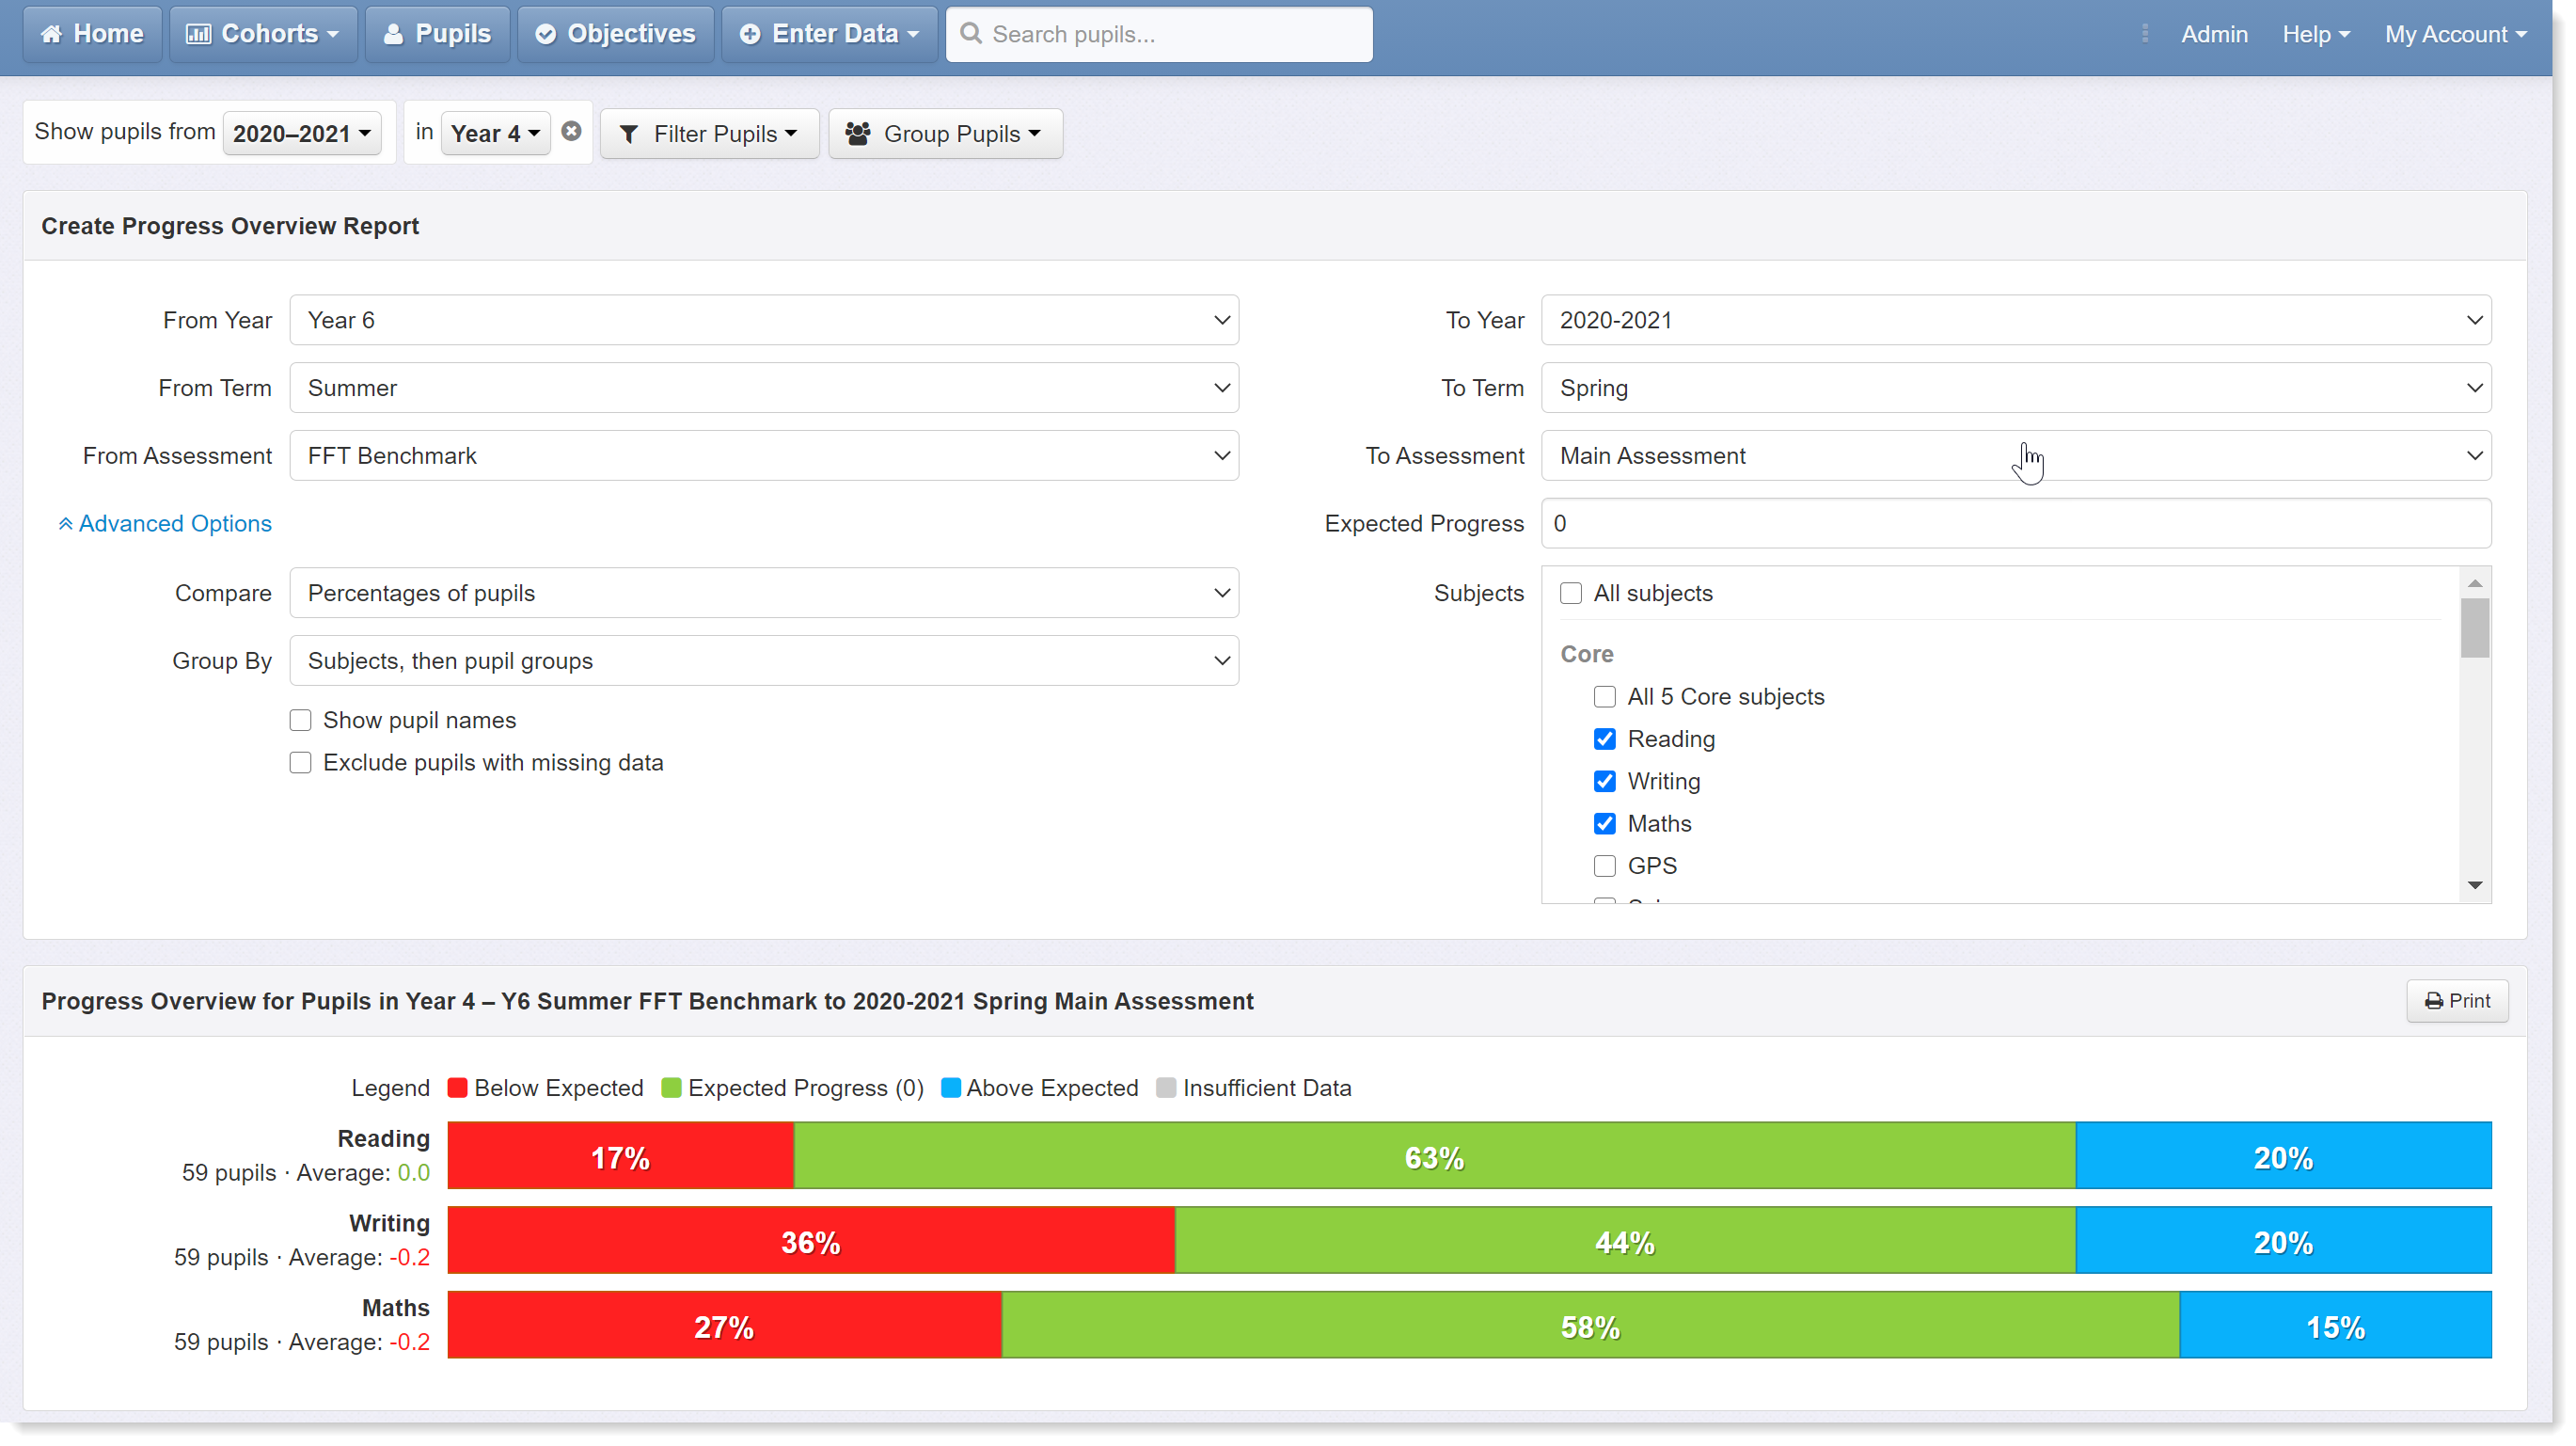Screen dimensions: 2576x1446
Task: Click the red Below Expected legend swatch
Action: (x=457, y=1088)
